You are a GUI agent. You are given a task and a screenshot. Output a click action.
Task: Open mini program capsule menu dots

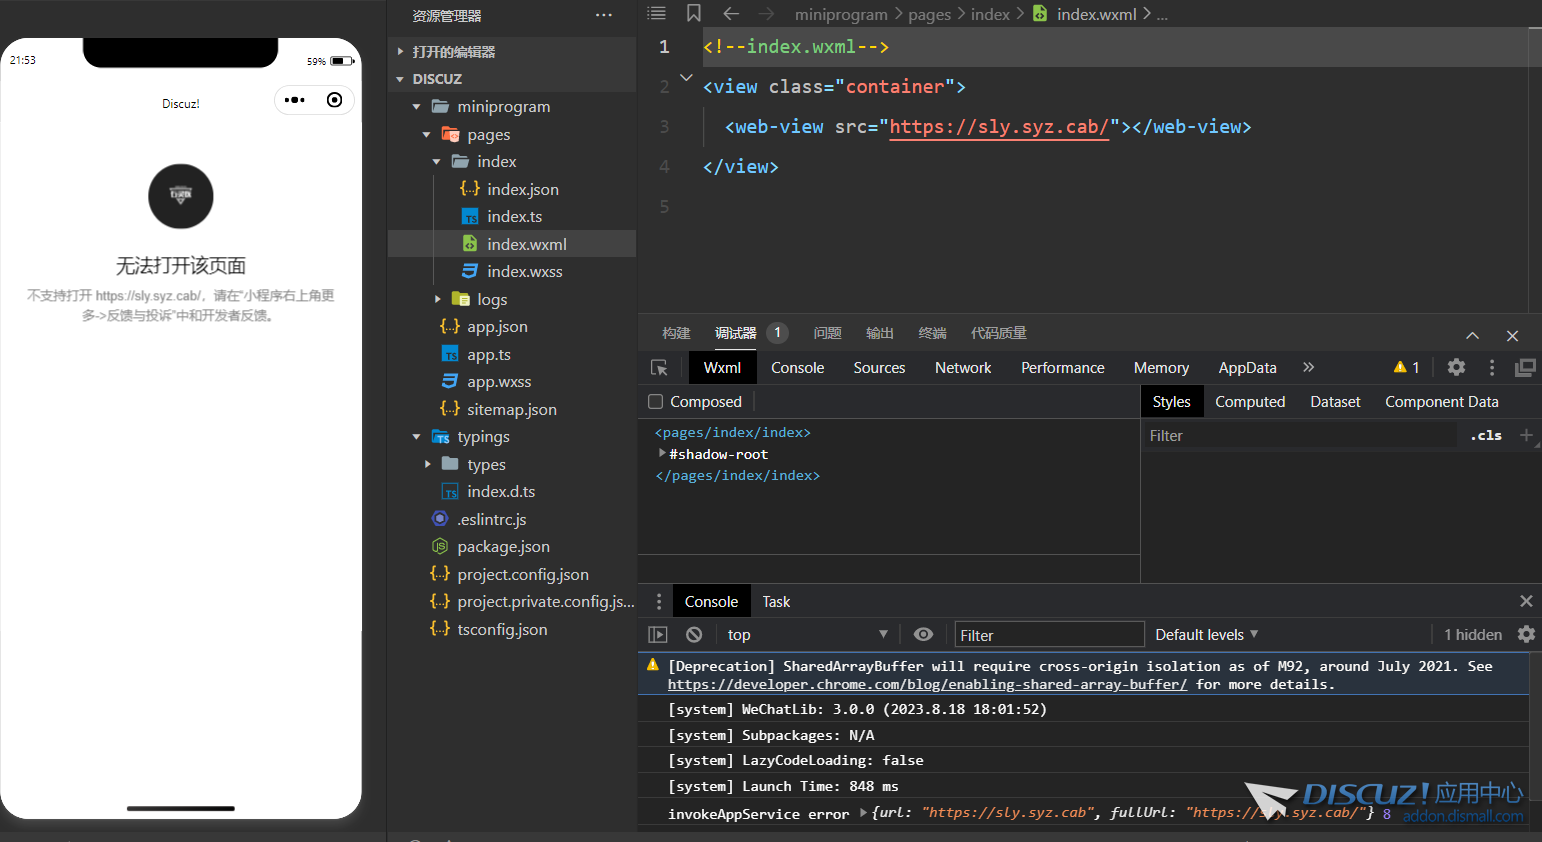pyautogui.click(x=295, y=100)
